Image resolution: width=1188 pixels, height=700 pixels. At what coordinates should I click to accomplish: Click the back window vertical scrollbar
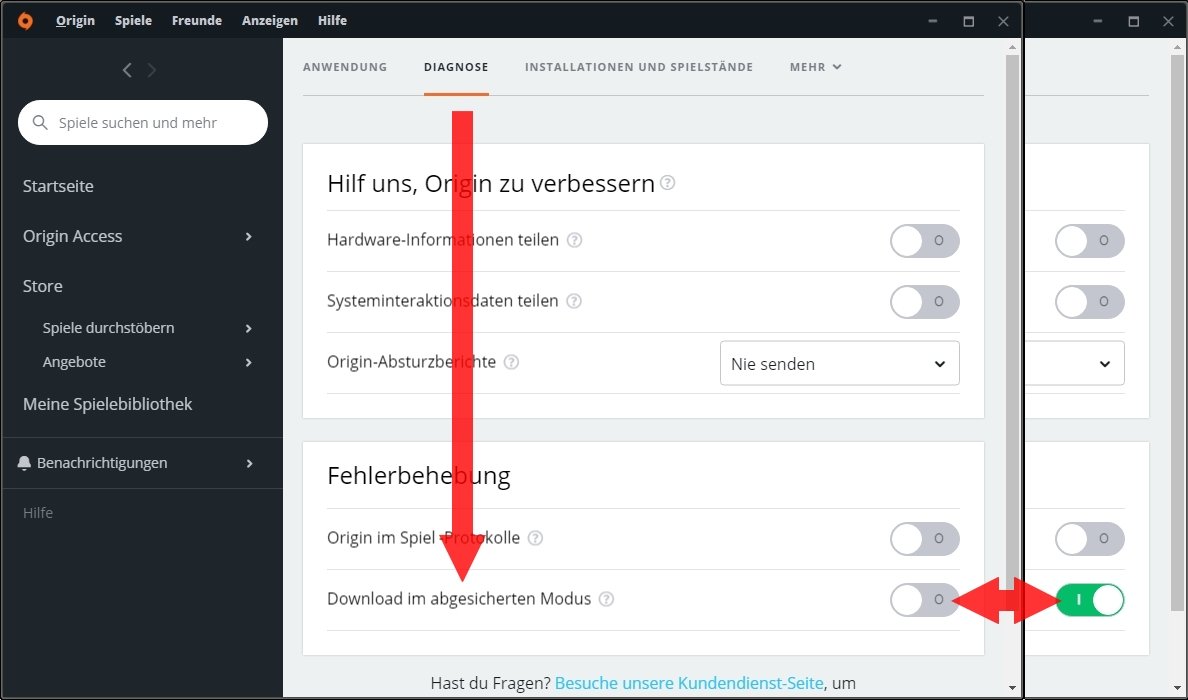[1177, 333]
